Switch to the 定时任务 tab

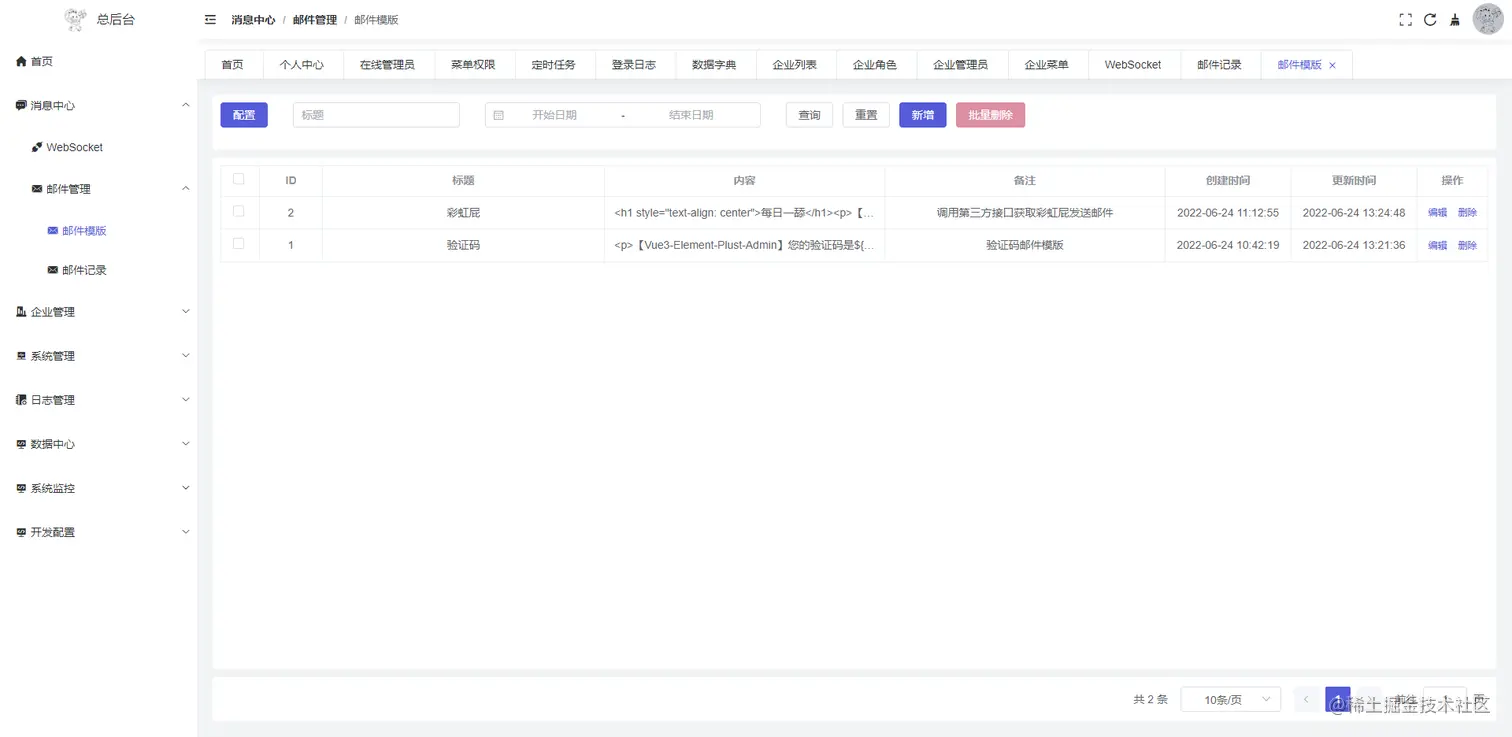(x=555, y=64)
